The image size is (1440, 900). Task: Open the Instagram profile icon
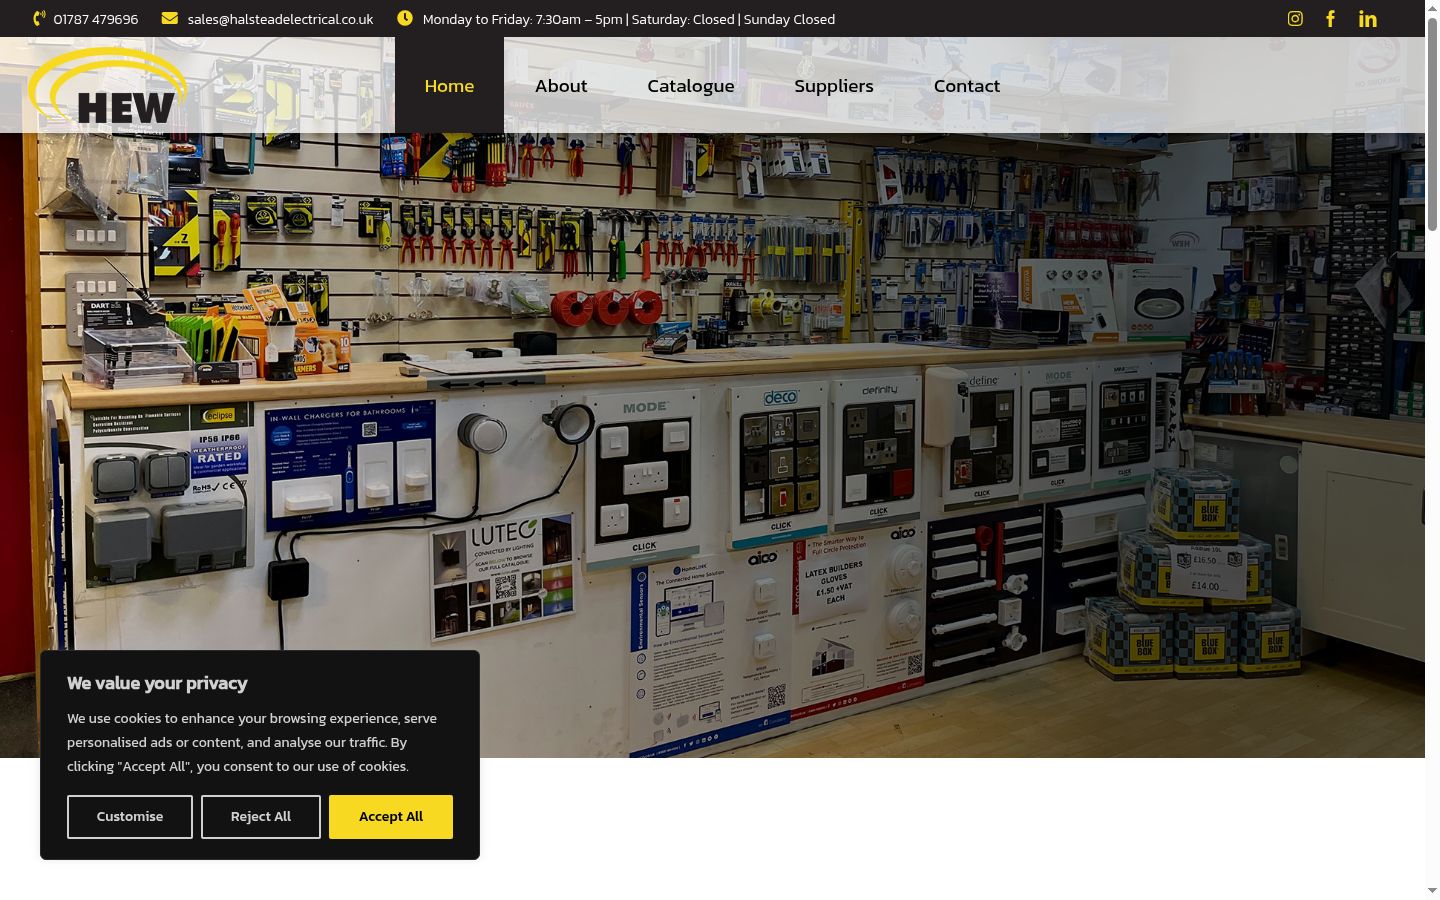1295,19
